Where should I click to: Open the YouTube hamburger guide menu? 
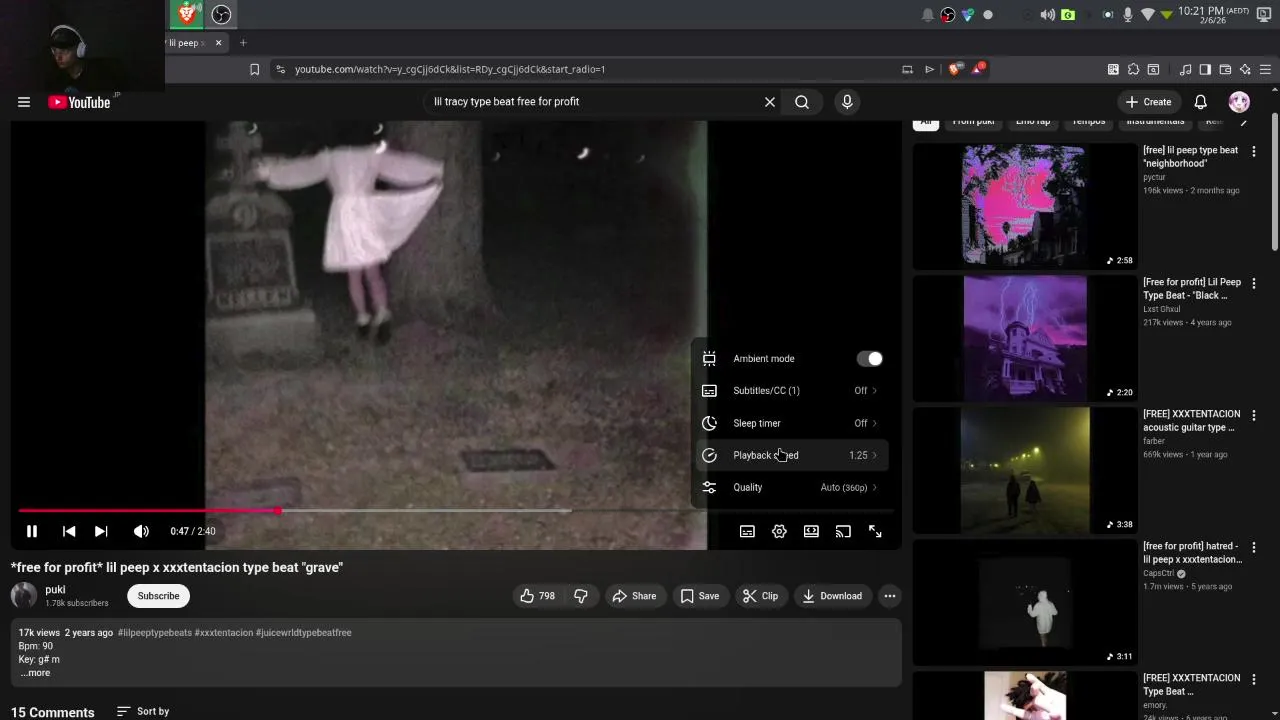point(24,102)
